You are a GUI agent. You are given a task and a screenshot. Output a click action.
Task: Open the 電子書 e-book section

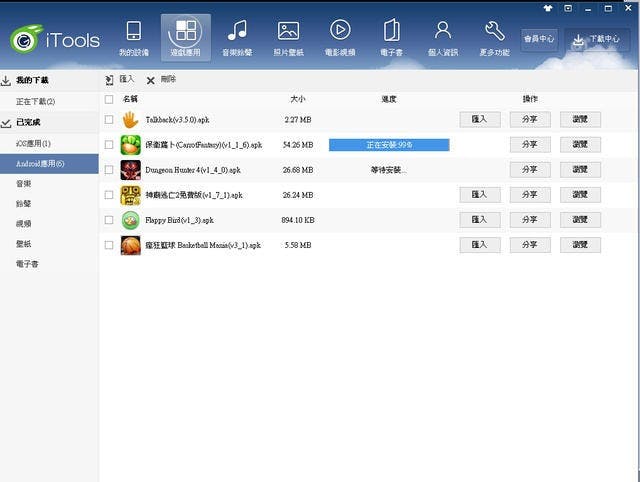pyautogui.click(x=391, y=37)
